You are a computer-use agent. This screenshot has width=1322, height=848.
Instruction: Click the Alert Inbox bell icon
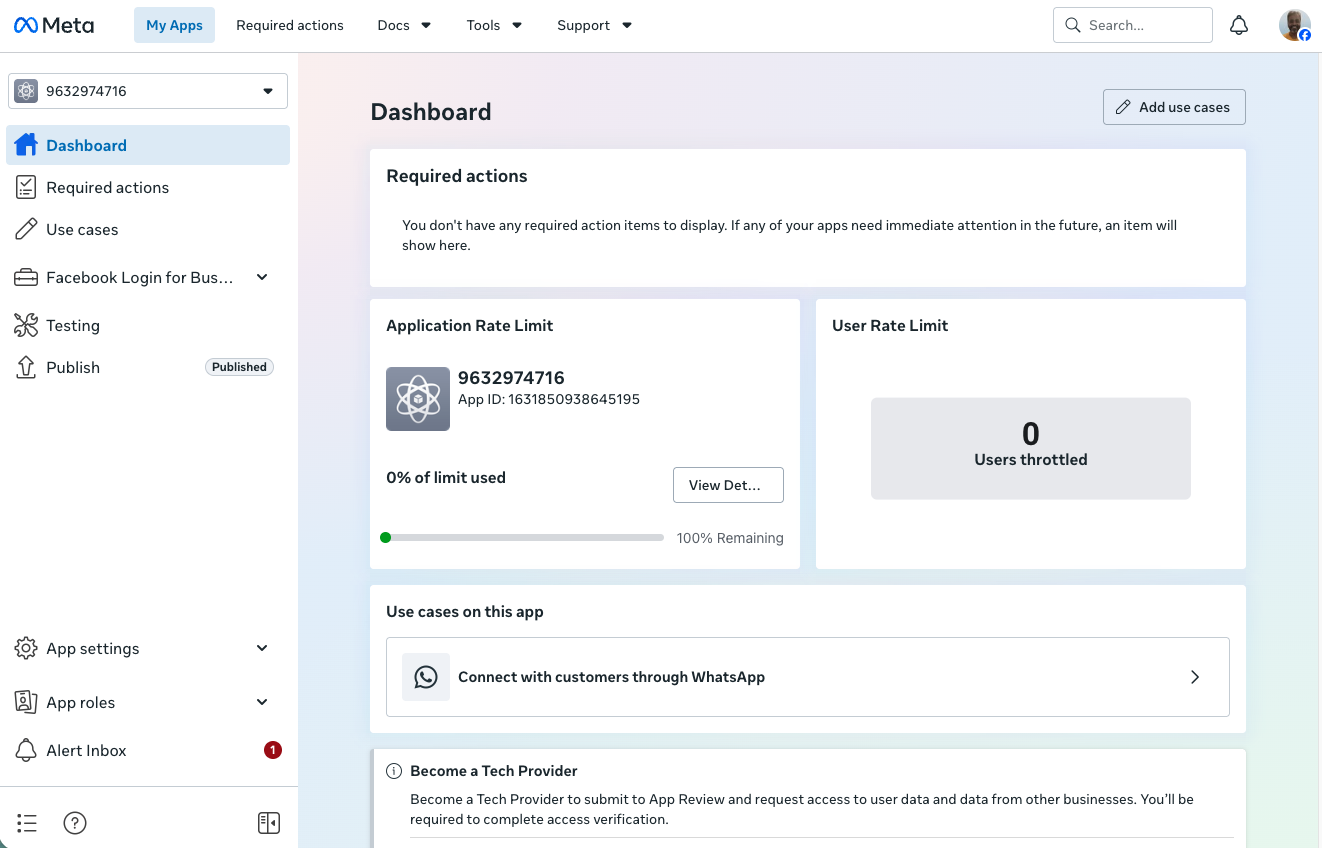[x=26, y=750]
